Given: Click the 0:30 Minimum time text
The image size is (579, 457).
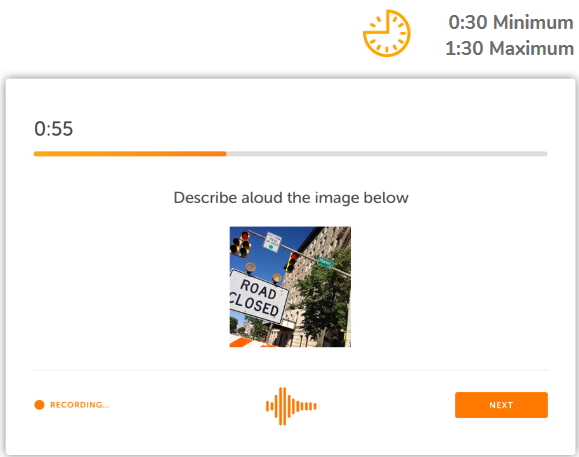Looking at the screenshot, I should pyautogui.click(x=511, y=23).
